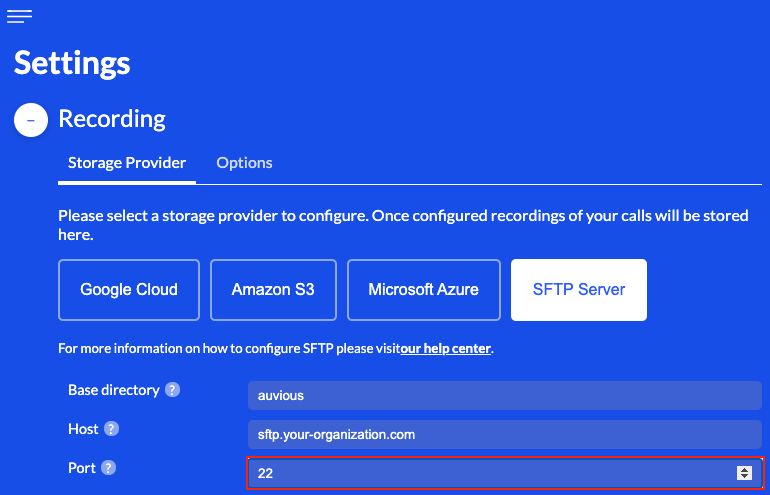Screen dimensions: 770x495
Task: Click the Base directory label
Action: coord(113,390)
